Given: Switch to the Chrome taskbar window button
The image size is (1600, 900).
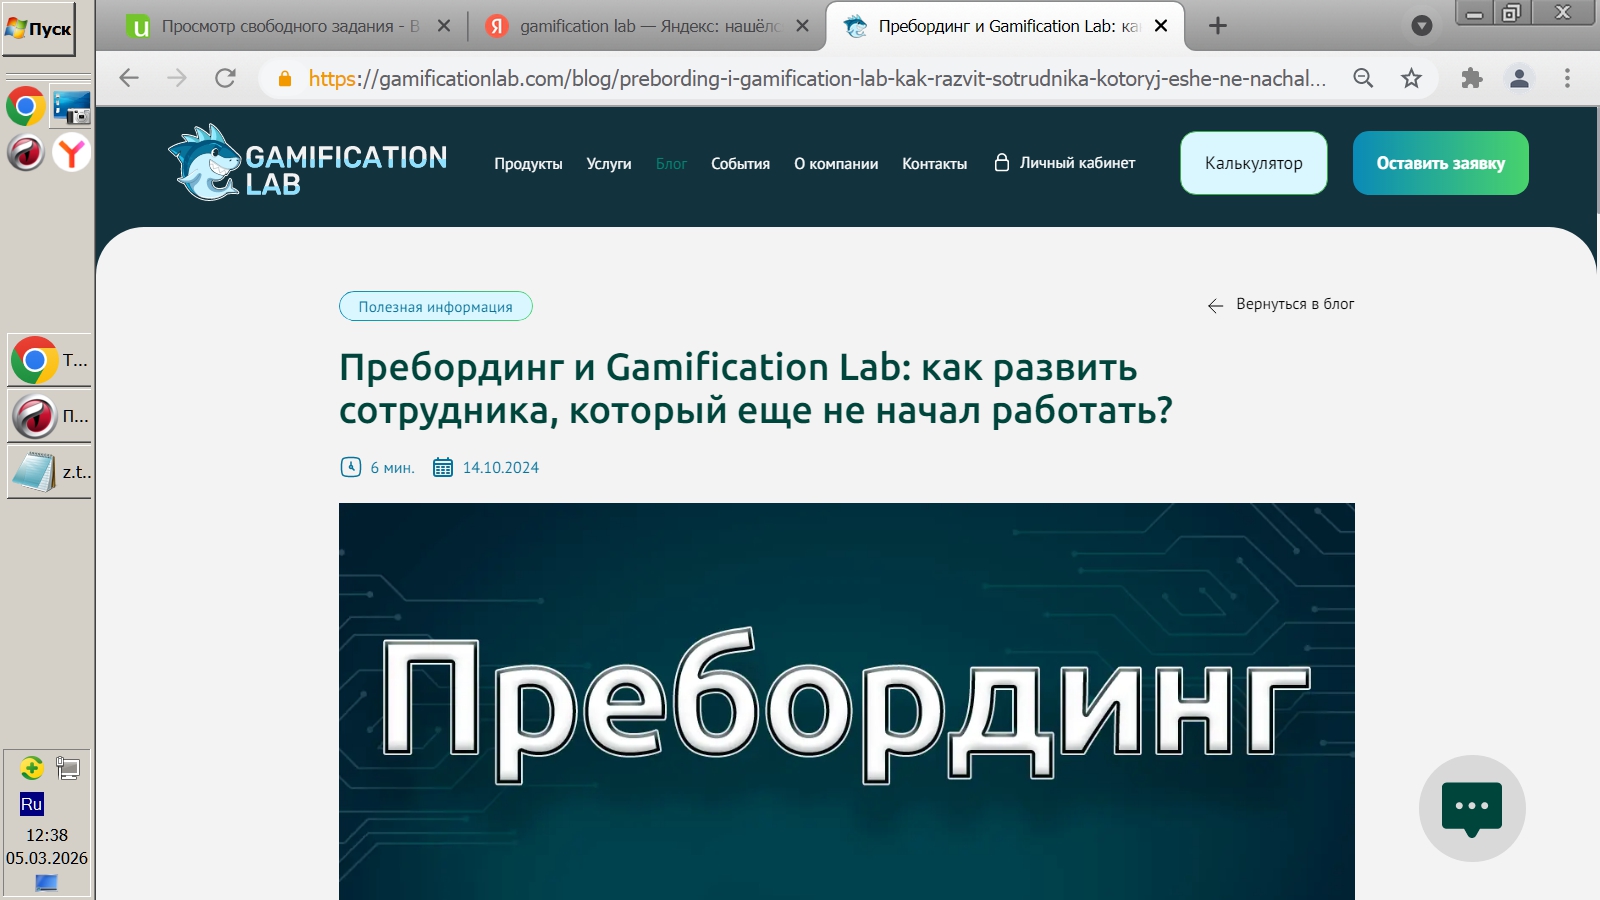Looking at the screenshot, I should click(49, 360).
